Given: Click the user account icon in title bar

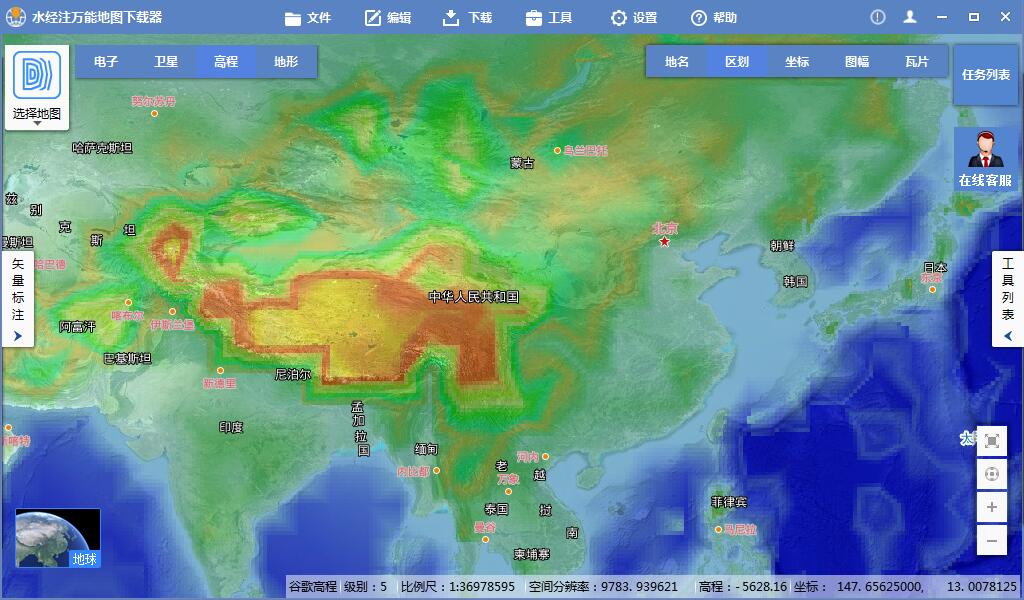Looking at the screenshot, I should click(911, 16).
